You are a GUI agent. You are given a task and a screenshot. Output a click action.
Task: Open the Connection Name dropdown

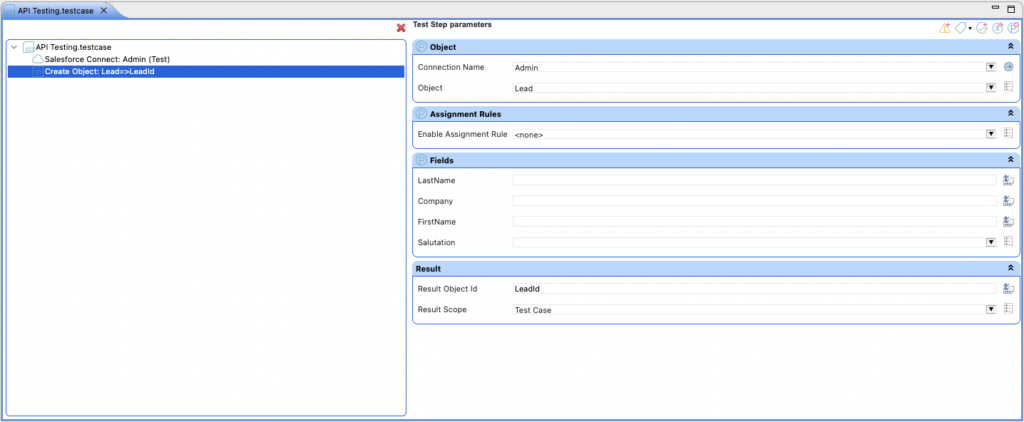point(991,67)
